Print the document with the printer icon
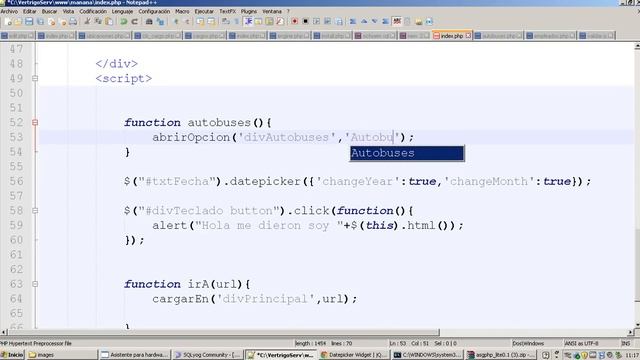Screen dimensions: 640x360 [x=73, y=21]
